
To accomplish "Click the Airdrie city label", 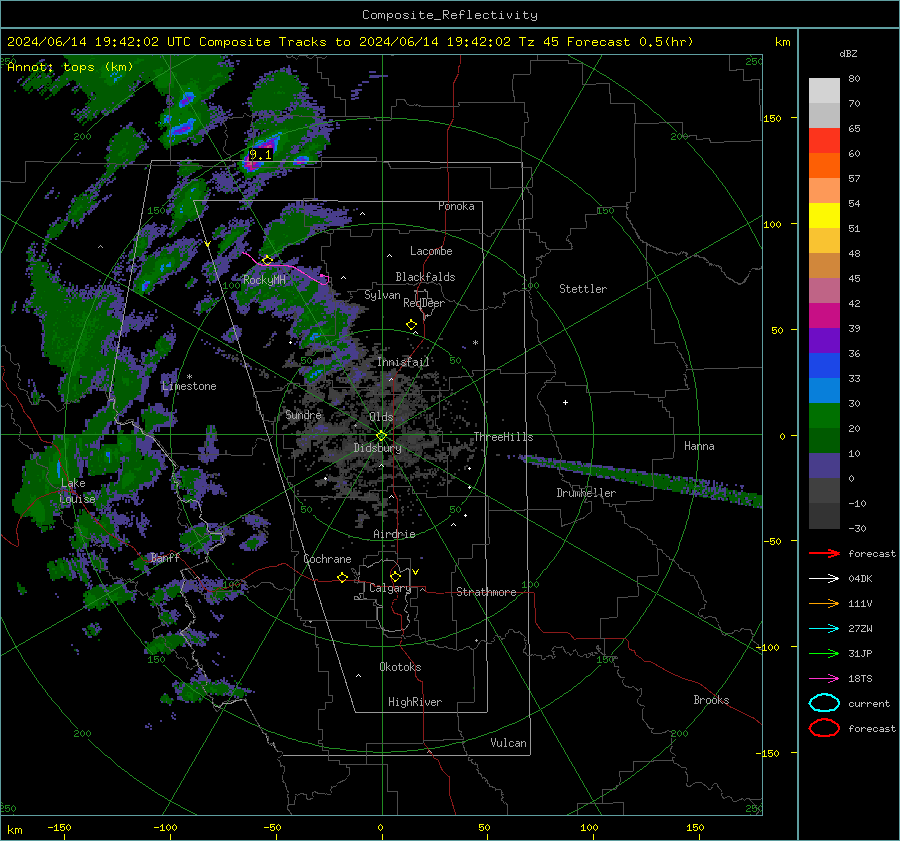I will 394,534.
